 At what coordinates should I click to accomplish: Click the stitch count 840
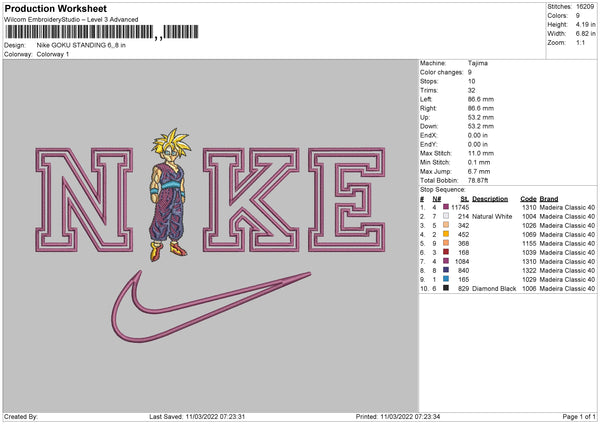click(x=463, y=270)
